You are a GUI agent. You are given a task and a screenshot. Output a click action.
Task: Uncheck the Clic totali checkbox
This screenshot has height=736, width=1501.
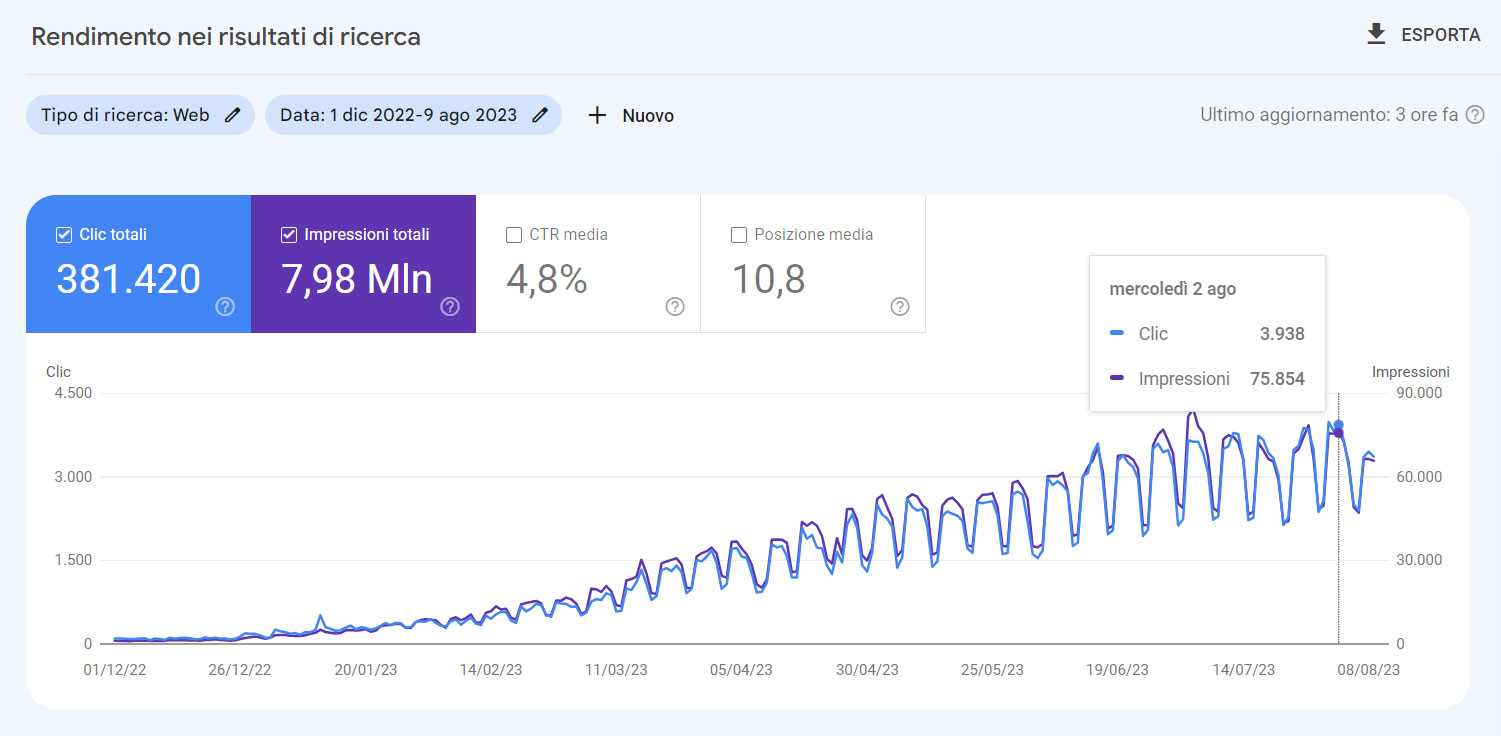(x=63, y=234)
